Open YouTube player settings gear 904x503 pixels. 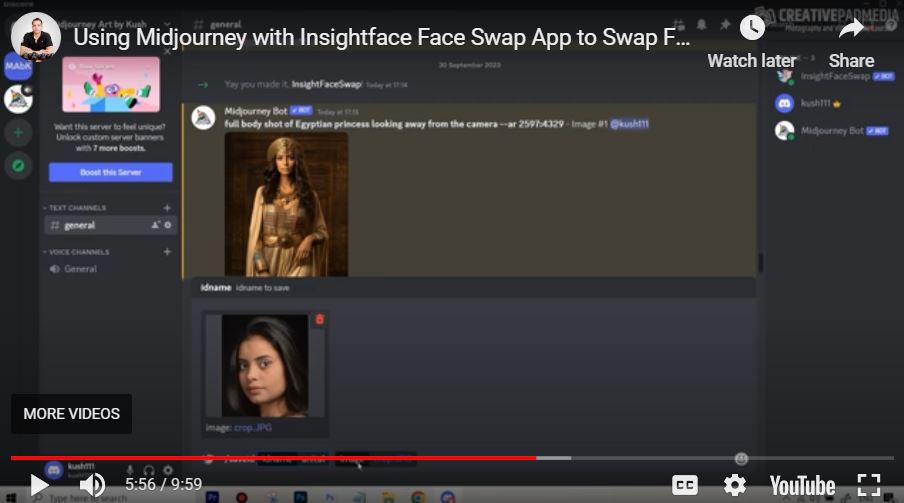pos(734,485)
